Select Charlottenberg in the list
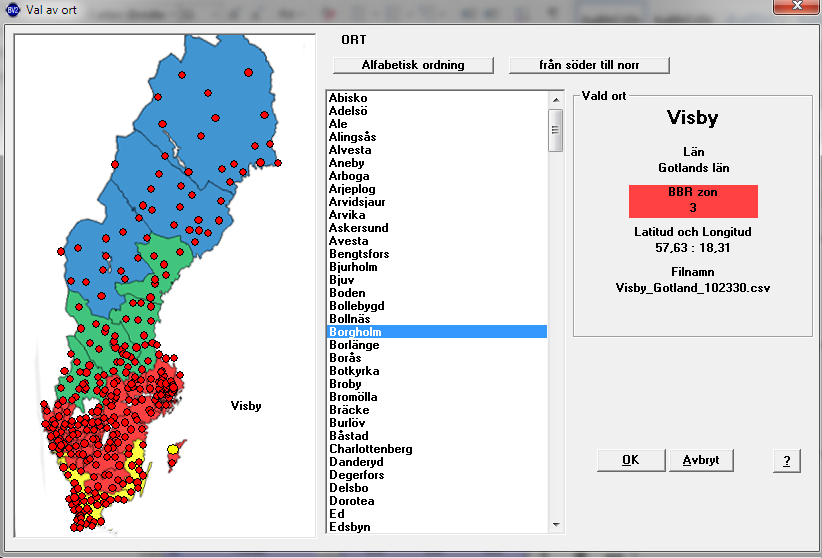 pyautogui.click(x=437, y=449)
